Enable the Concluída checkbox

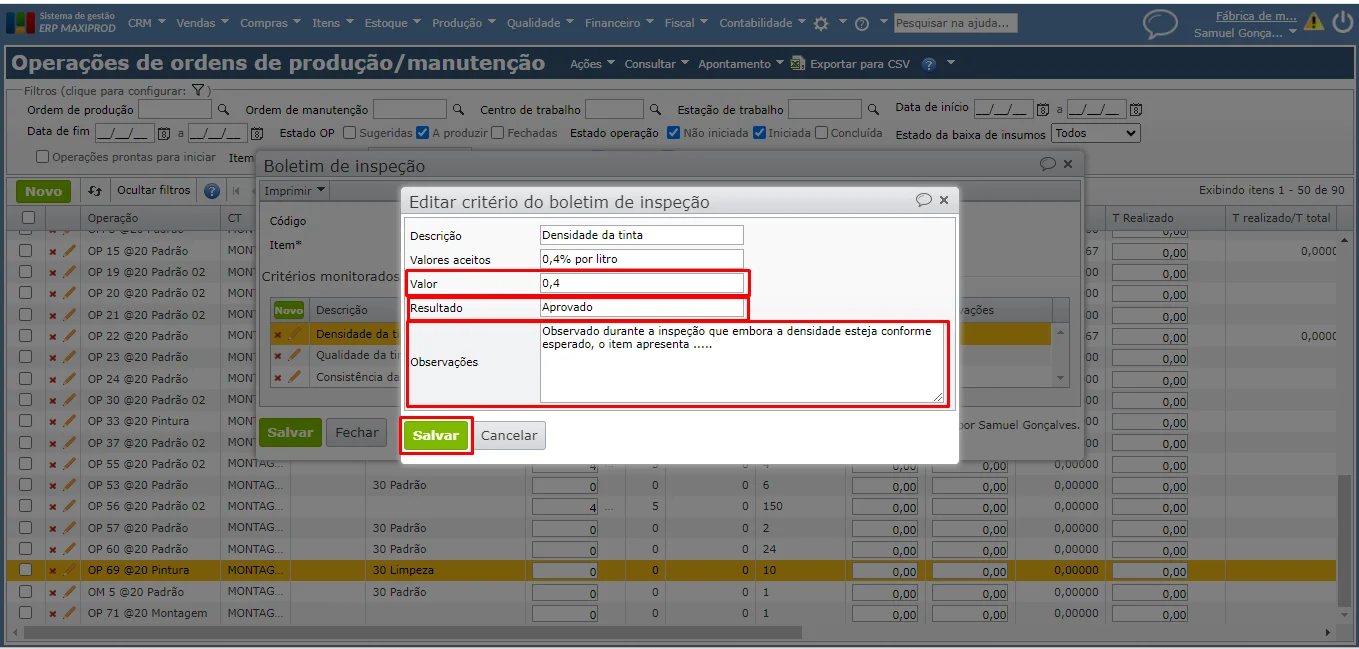pyautogui.click(x=821, y=132)
